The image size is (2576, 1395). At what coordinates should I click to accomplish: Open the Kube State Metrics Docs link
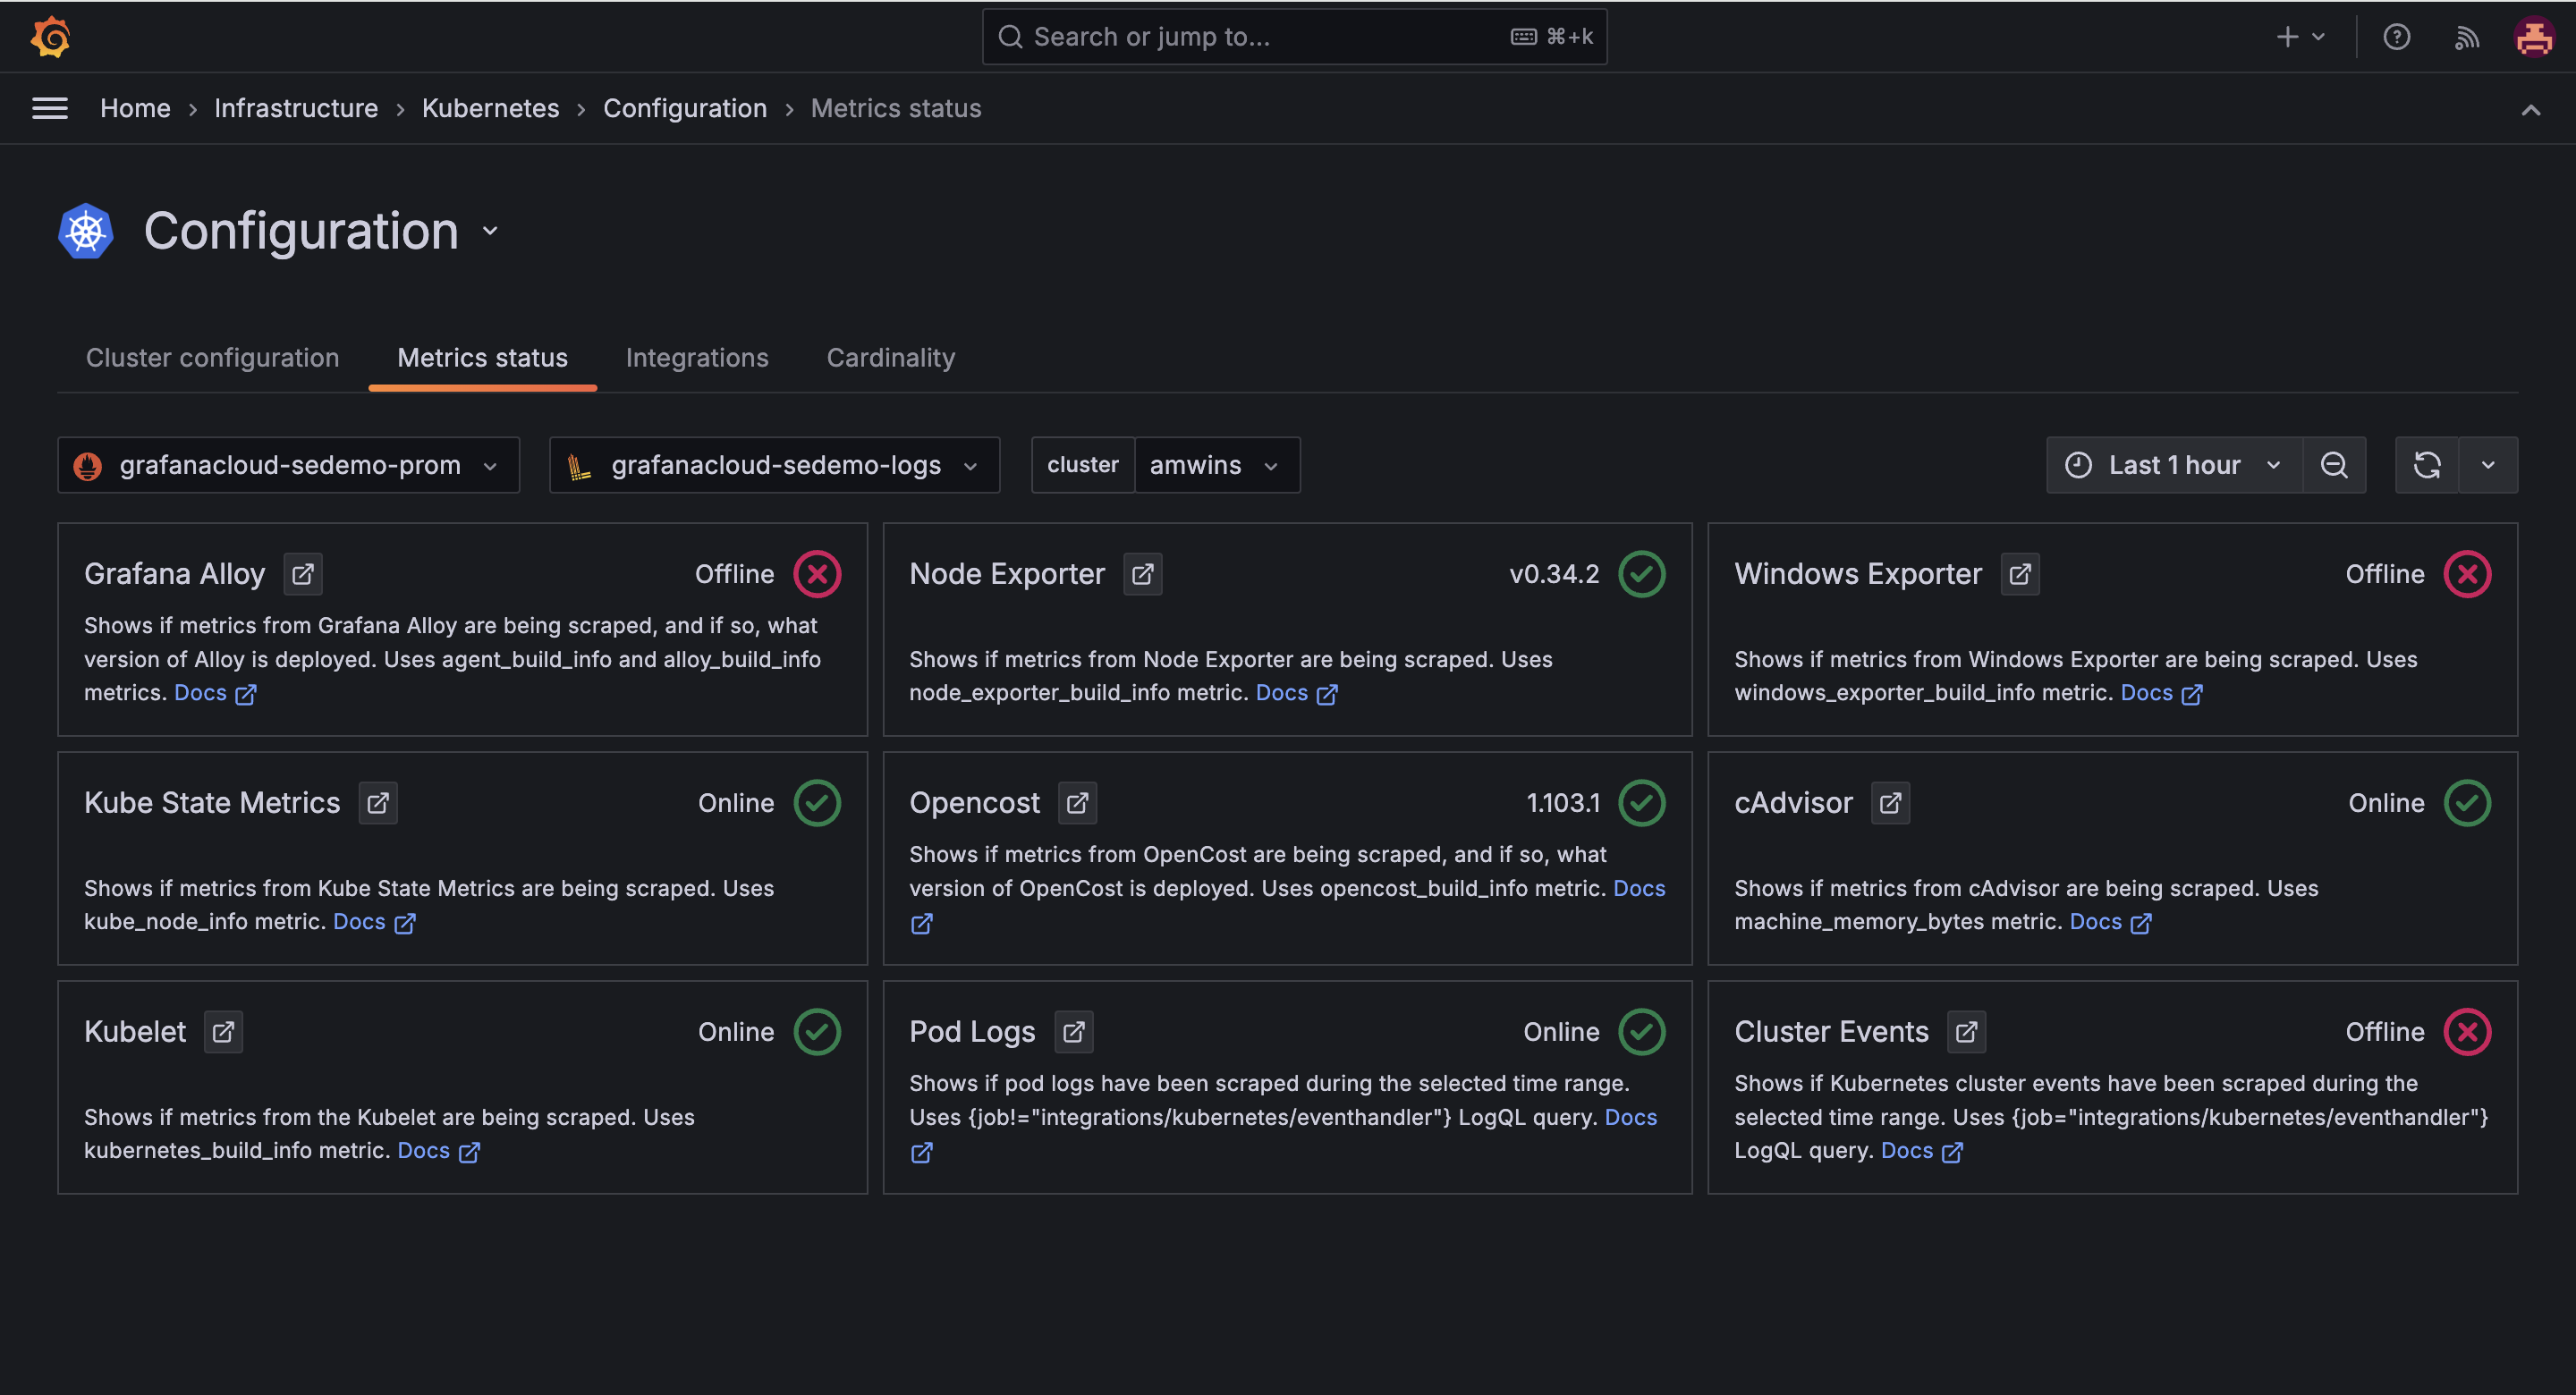[x=360, y=921]
